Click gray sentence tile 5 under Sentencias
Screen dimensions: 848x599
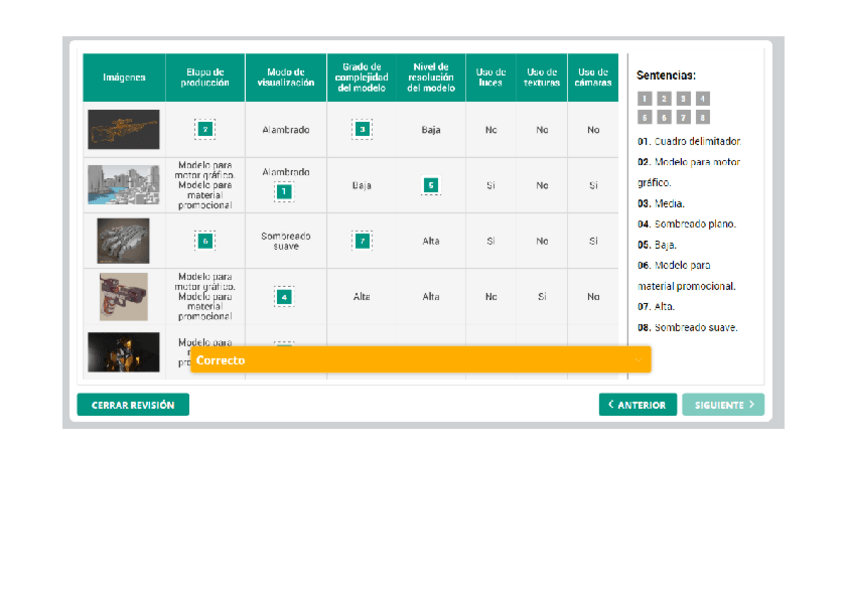click(x=644, y=117)
